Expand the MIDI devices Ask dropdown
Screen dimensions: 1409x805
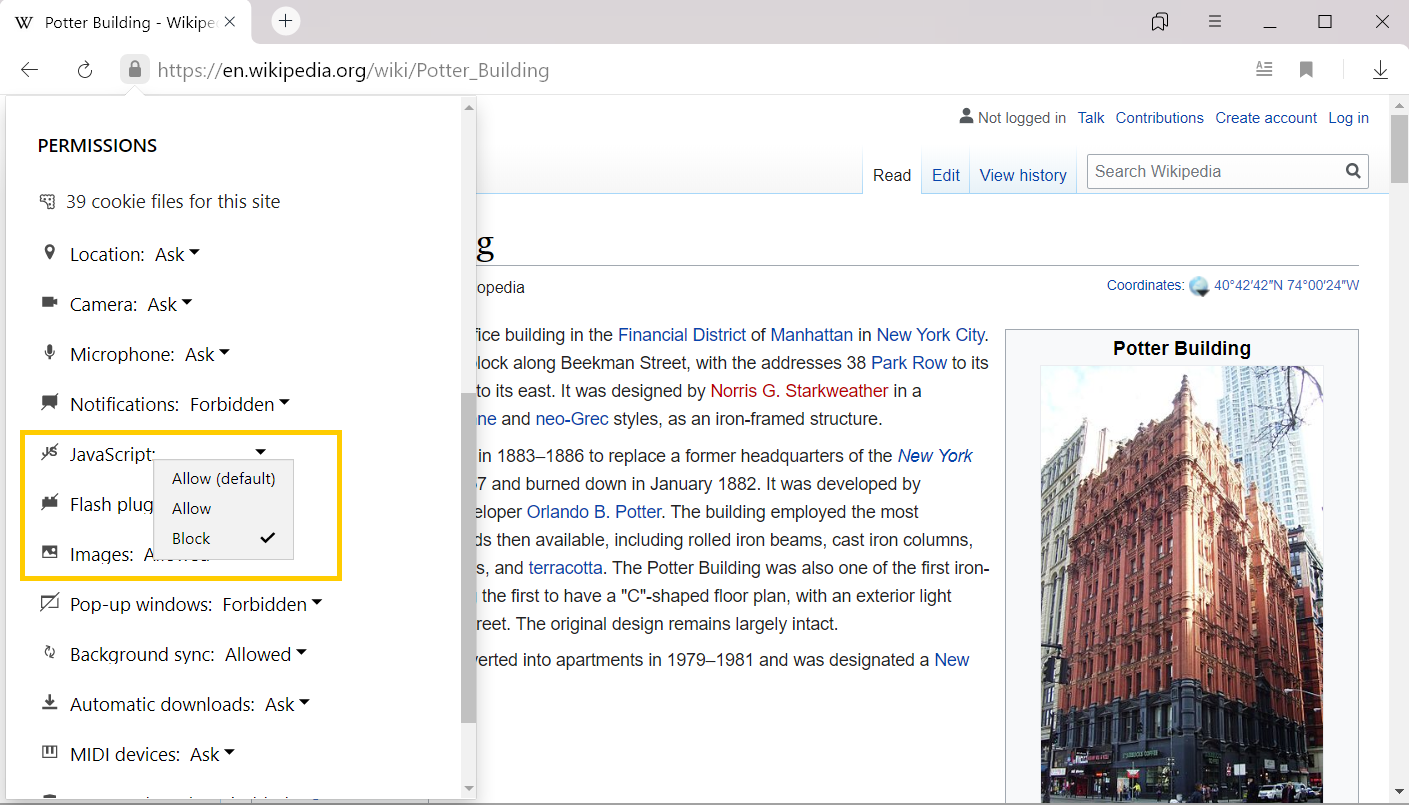(213, 754)
